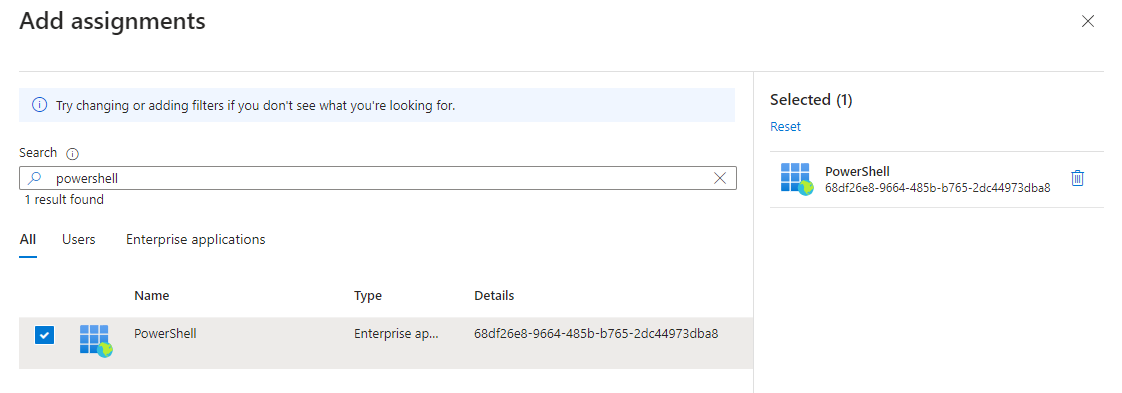Click the PowerShell app icon in results row
The height and width of the screenshot is (393, 1122).
coord(96,341)
